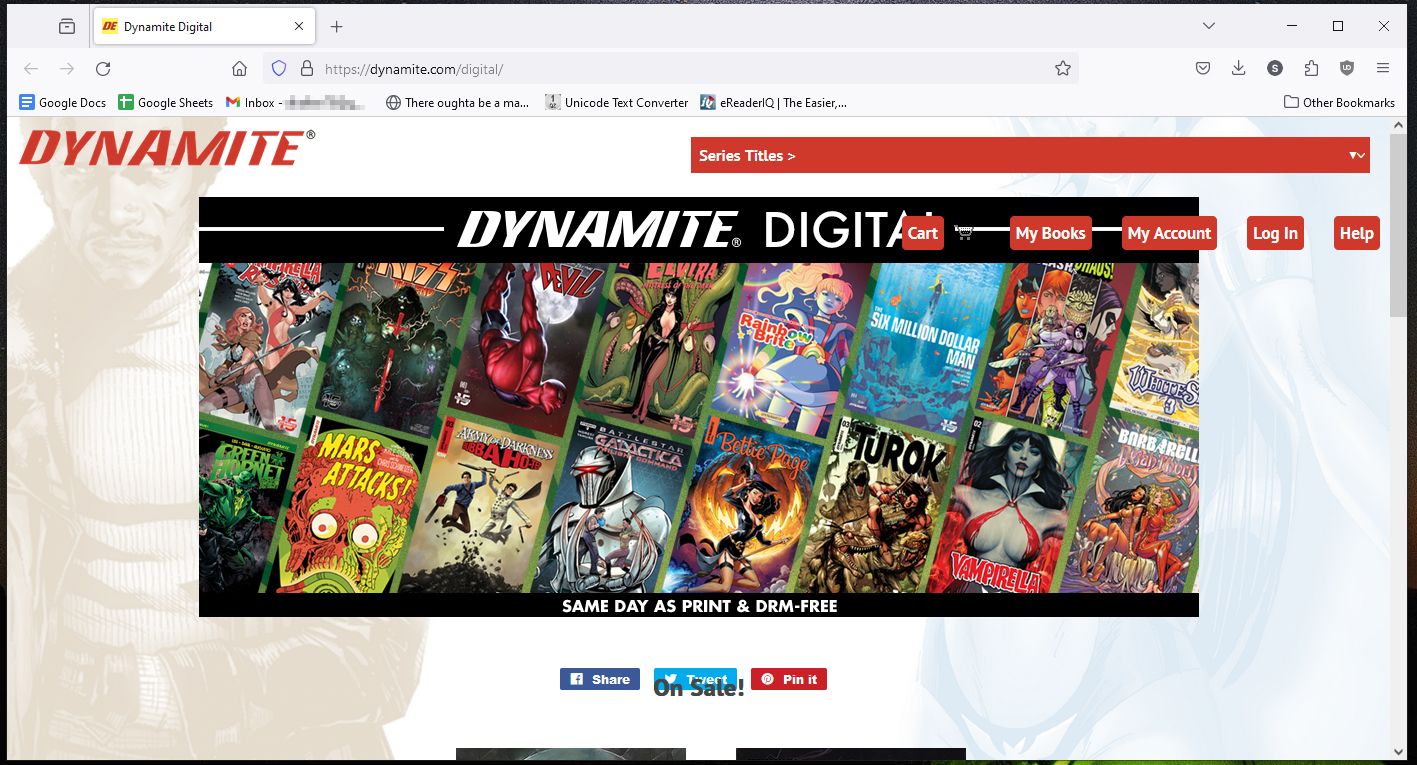1417x765 pixels.
Task: Click the browser Back arrow
Action: tap(31, 68)
